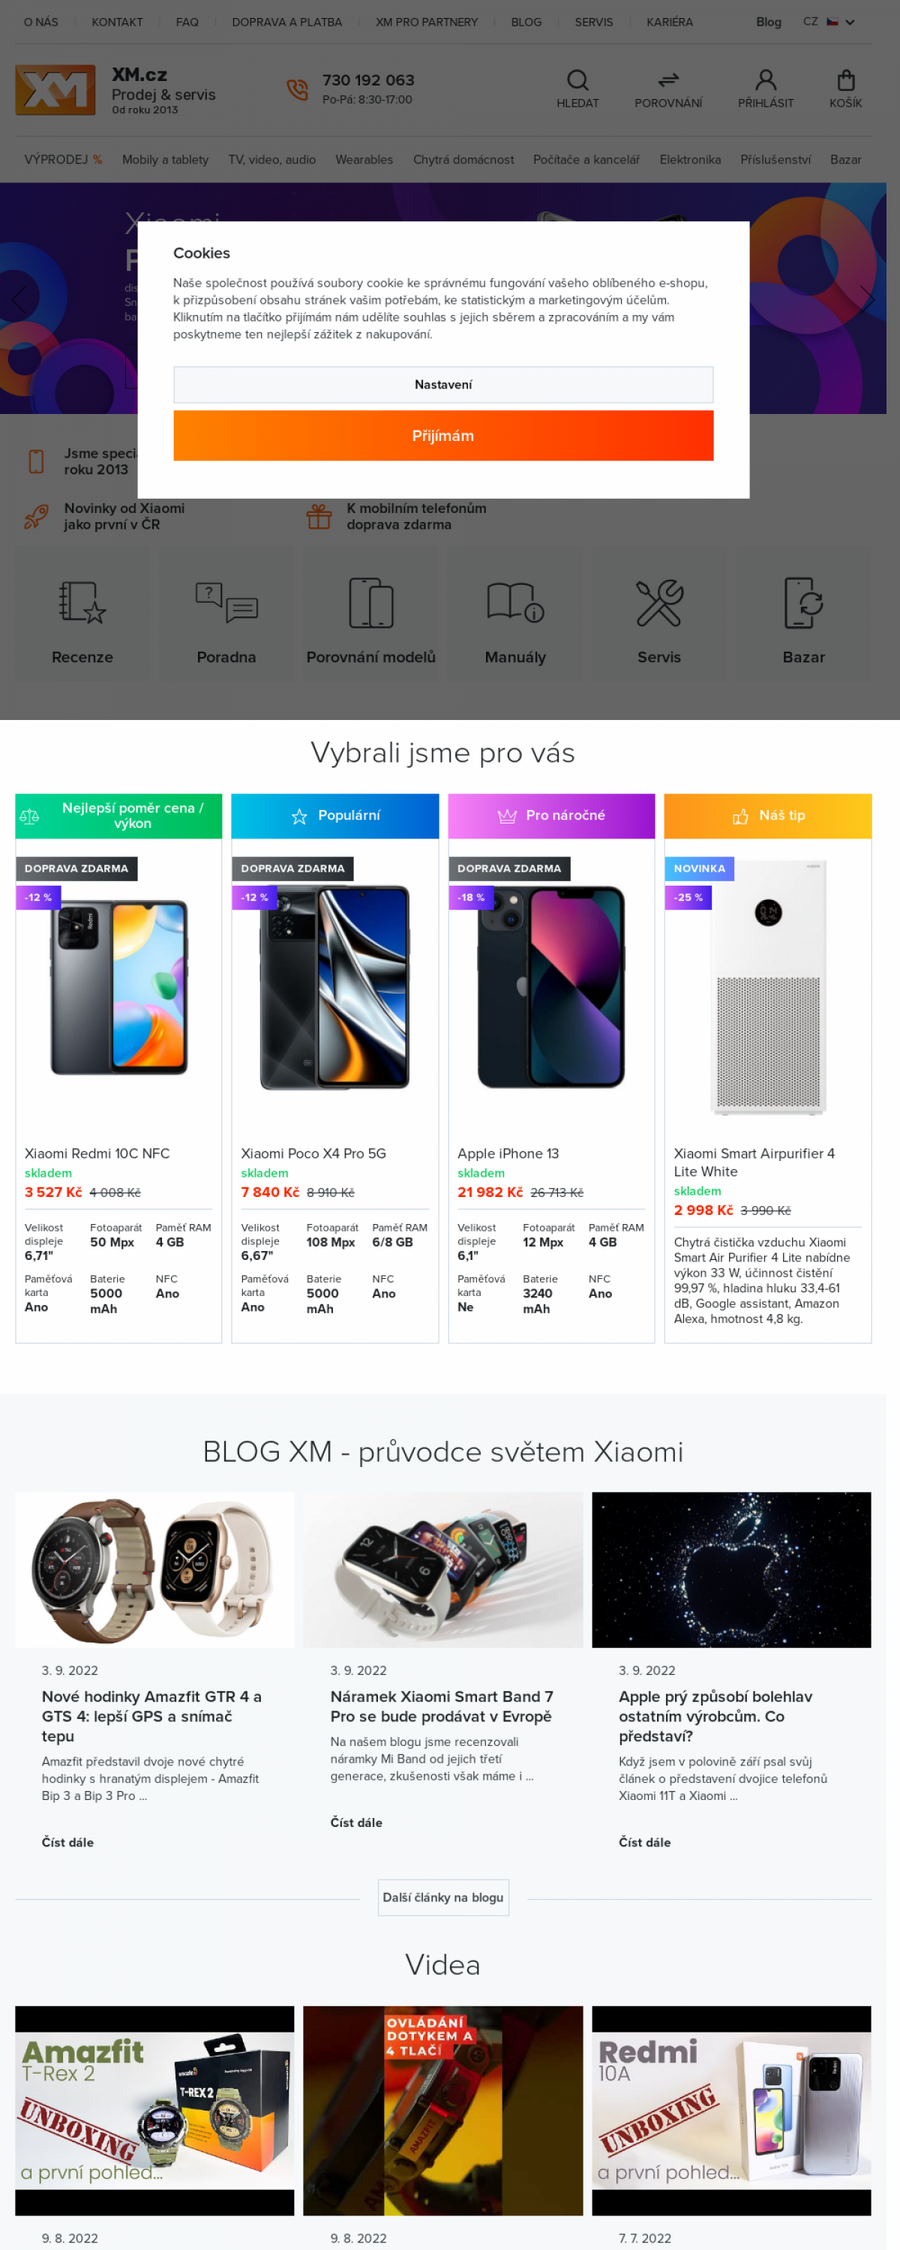Click Další články na blogu button

click(x=443, y=1897)
